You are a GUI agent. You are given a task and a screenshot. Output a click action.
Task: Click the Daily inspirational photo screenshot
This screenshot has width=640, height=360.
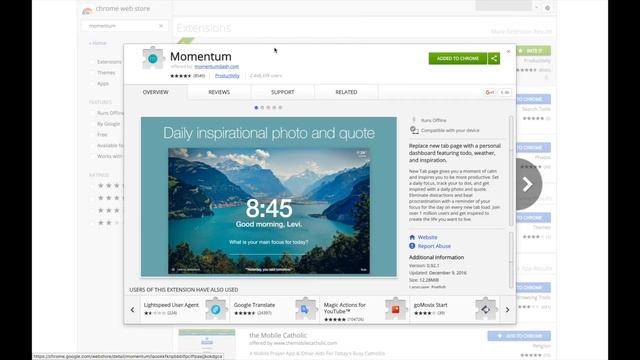(269, 197)
